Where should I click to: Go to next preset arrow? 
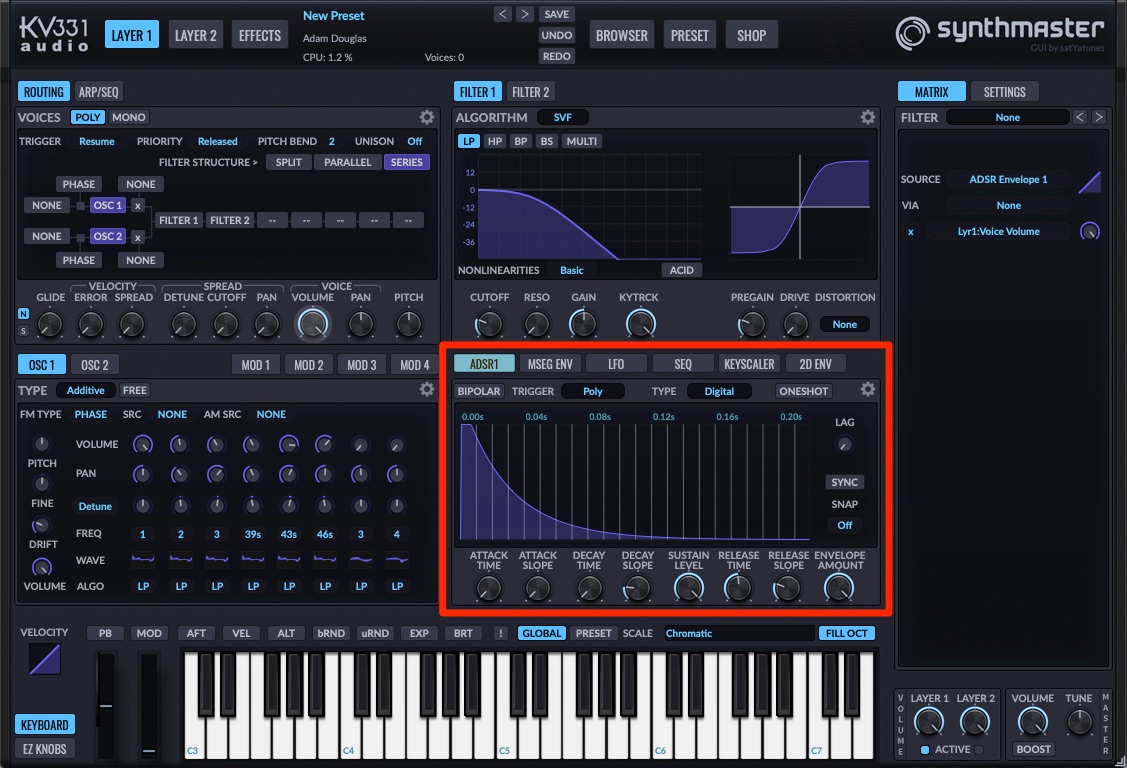pos(525,14)
